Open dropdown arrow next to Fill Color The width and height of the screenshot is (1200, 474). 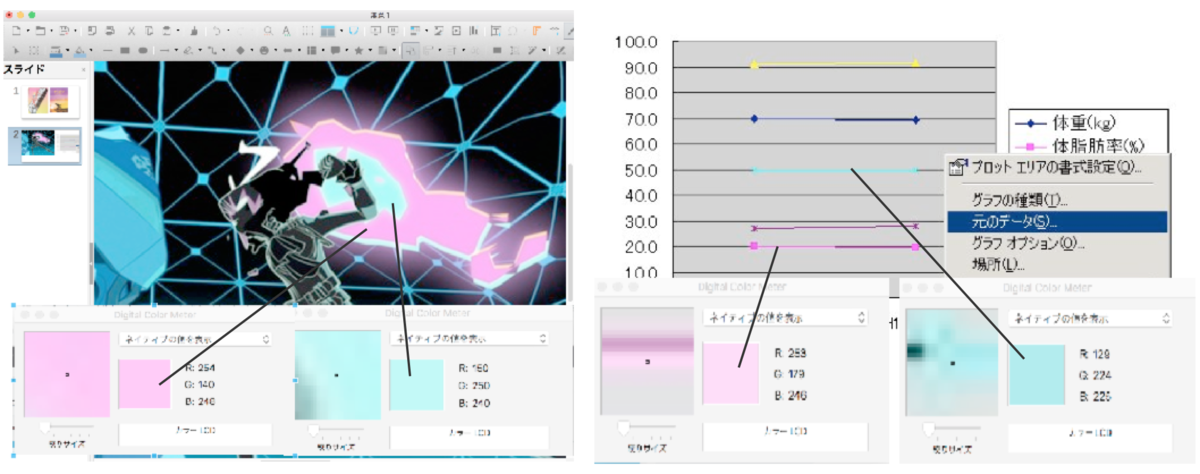tap(91, 50)
